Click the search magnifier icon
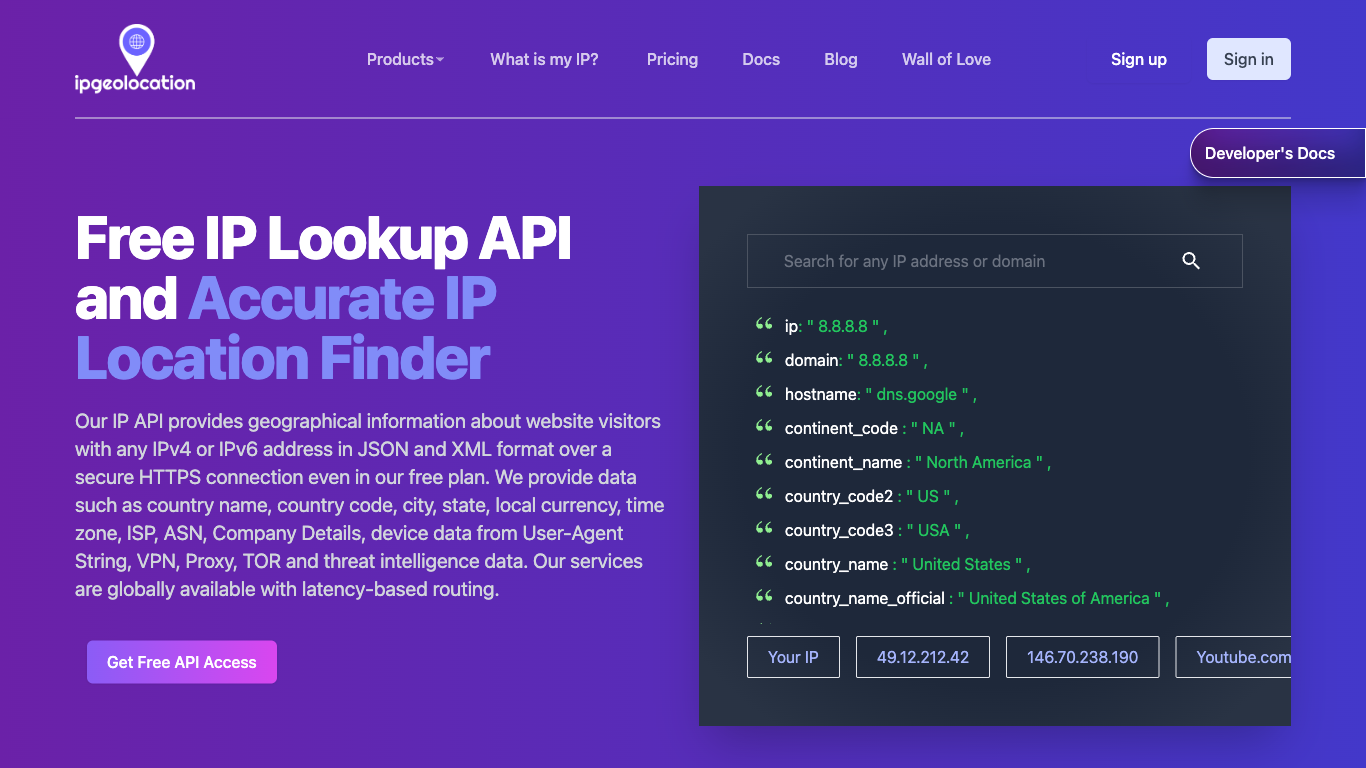The width and height of the screenshot is (1366, 768). pos(1191,261)
